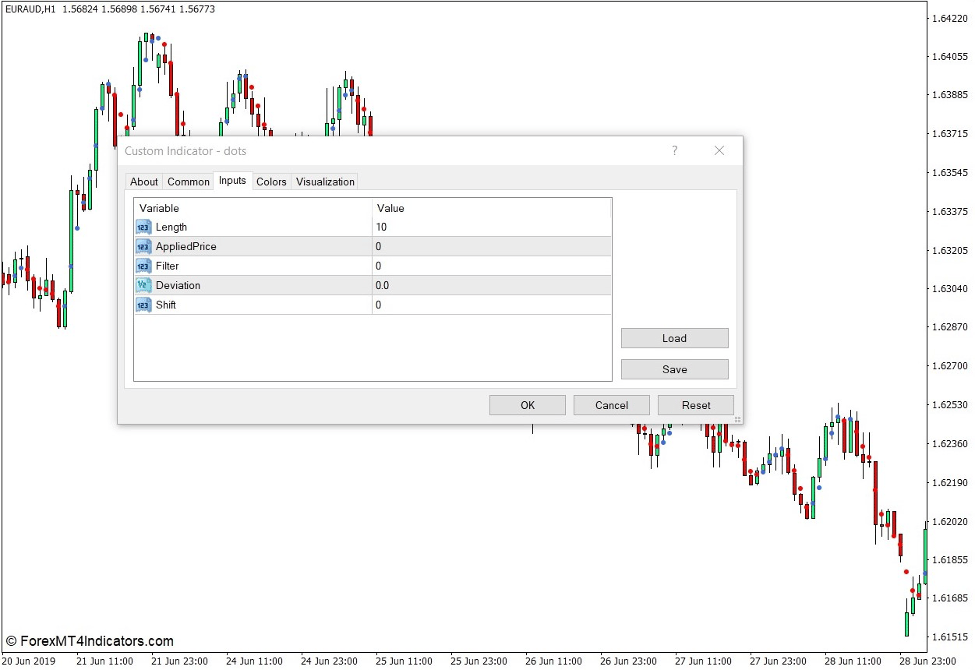
Task: Open dialog help via the question mark icon
Action: click(x=674, y=150)
